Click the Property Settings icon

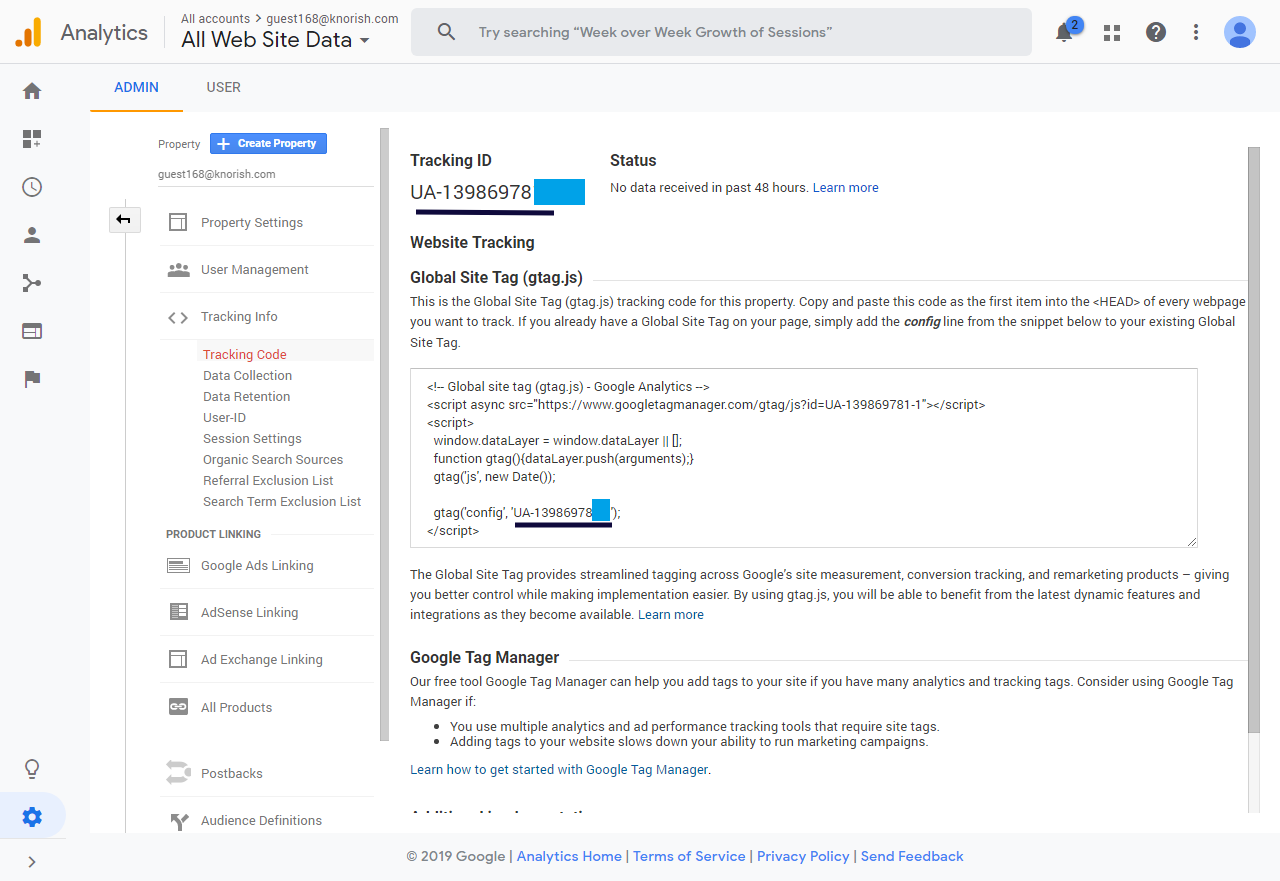pyautogui.click(x=178, y=222)
